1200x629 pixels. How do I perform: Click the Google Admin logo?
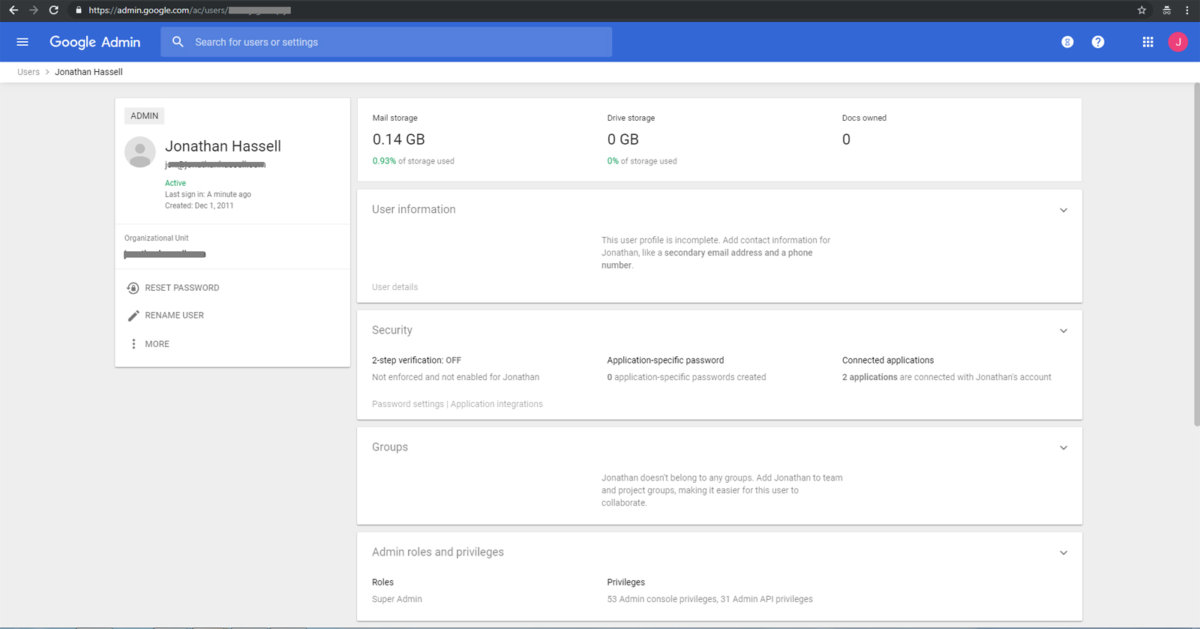click(95, 42)
